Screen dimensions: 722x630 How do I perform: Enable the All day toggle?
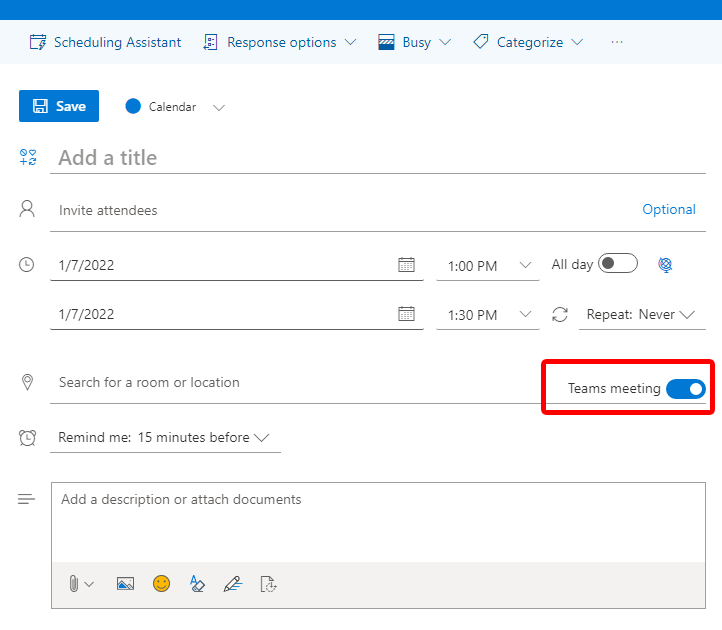coord(617,264)
